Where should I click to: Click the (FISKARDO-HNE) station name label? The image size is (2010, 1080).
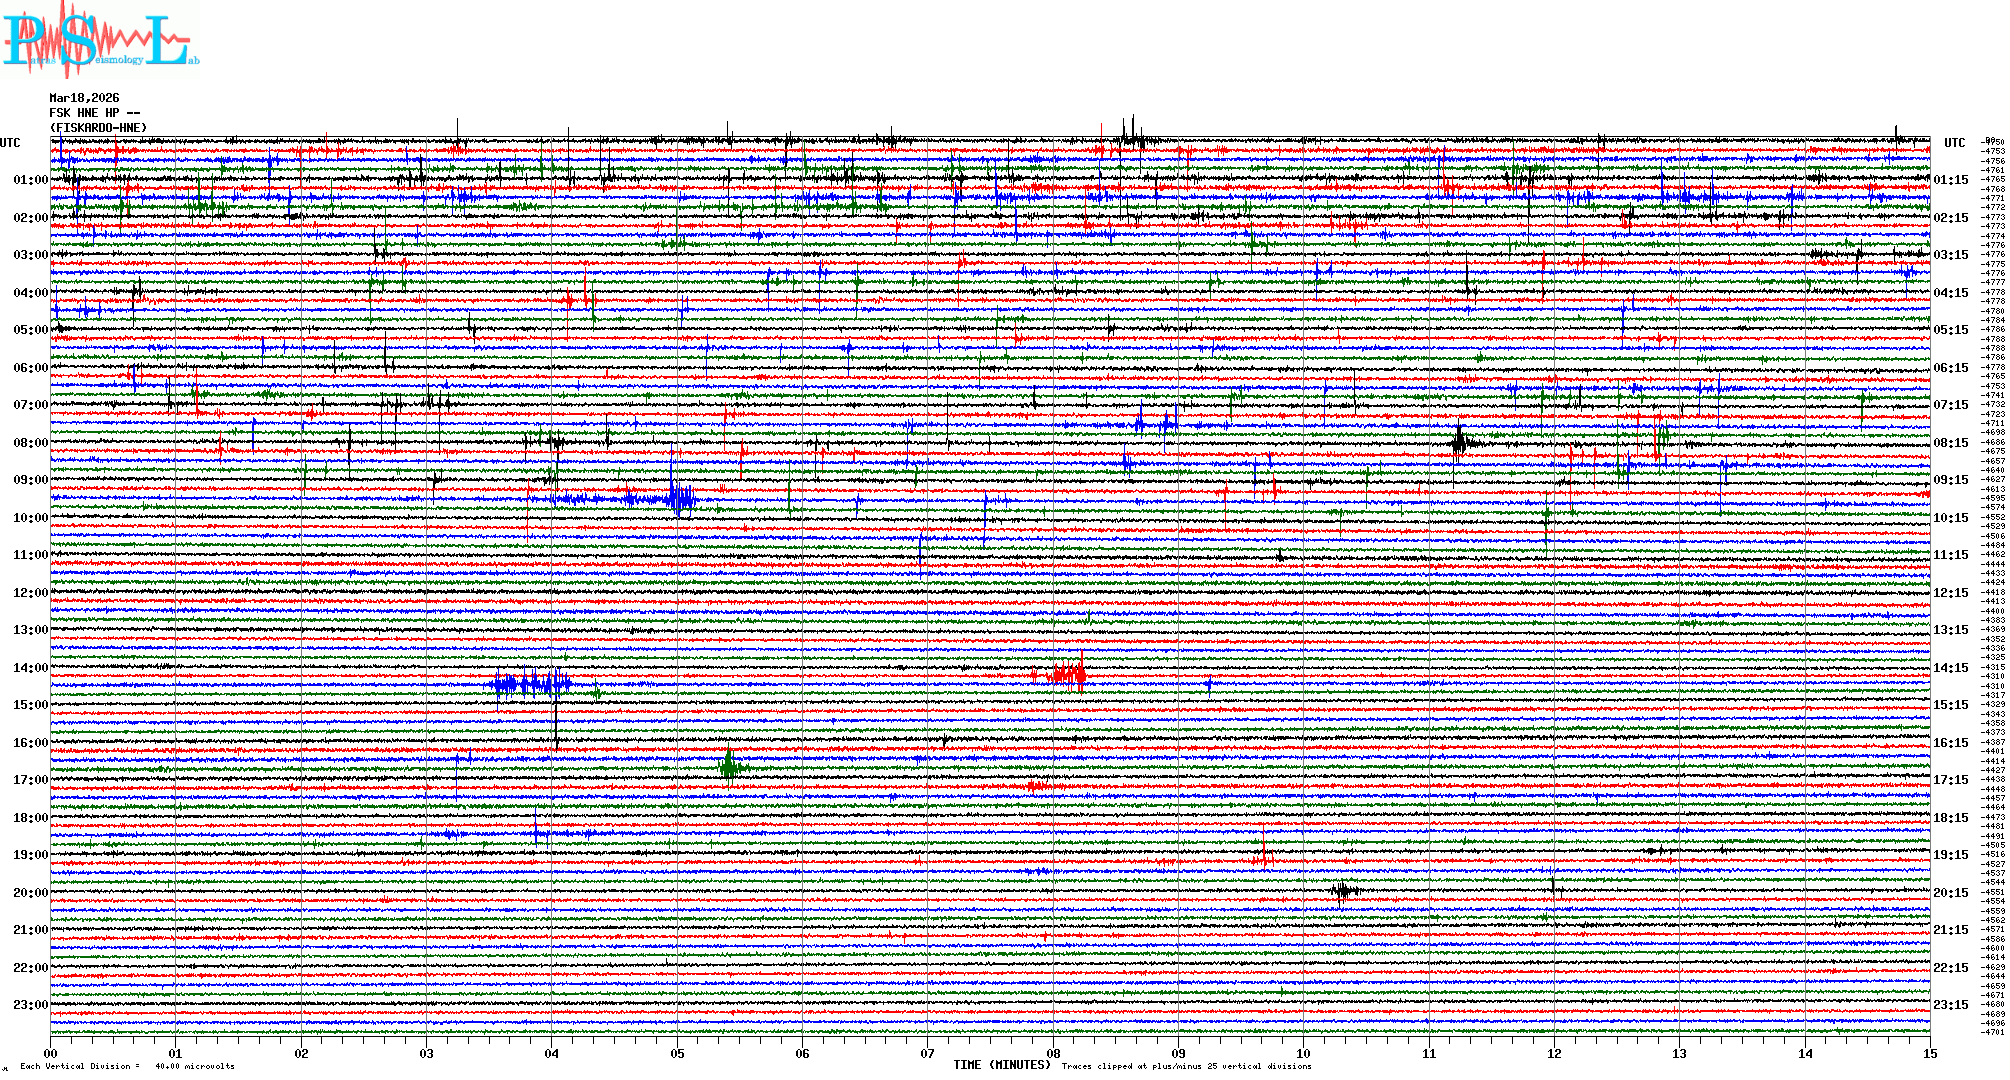pos(98,128)
